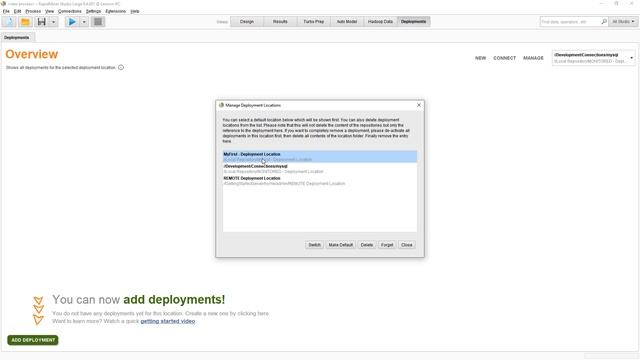Click the Manage Deployment Locations dialog title icon
The height and width of the screenshot is (360, 640).
[x=221, y=105]
